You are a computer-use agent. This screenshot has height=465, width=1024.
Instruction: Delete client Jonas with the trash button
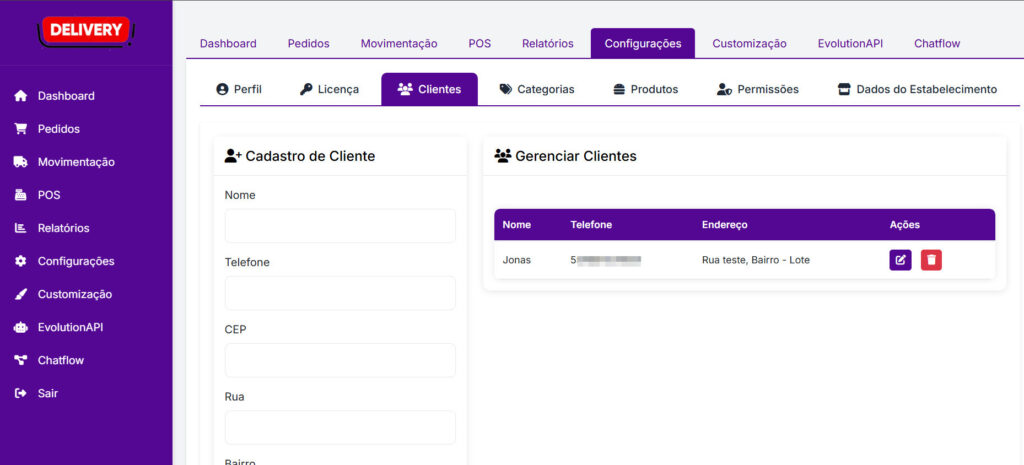(x=931, y=260)
